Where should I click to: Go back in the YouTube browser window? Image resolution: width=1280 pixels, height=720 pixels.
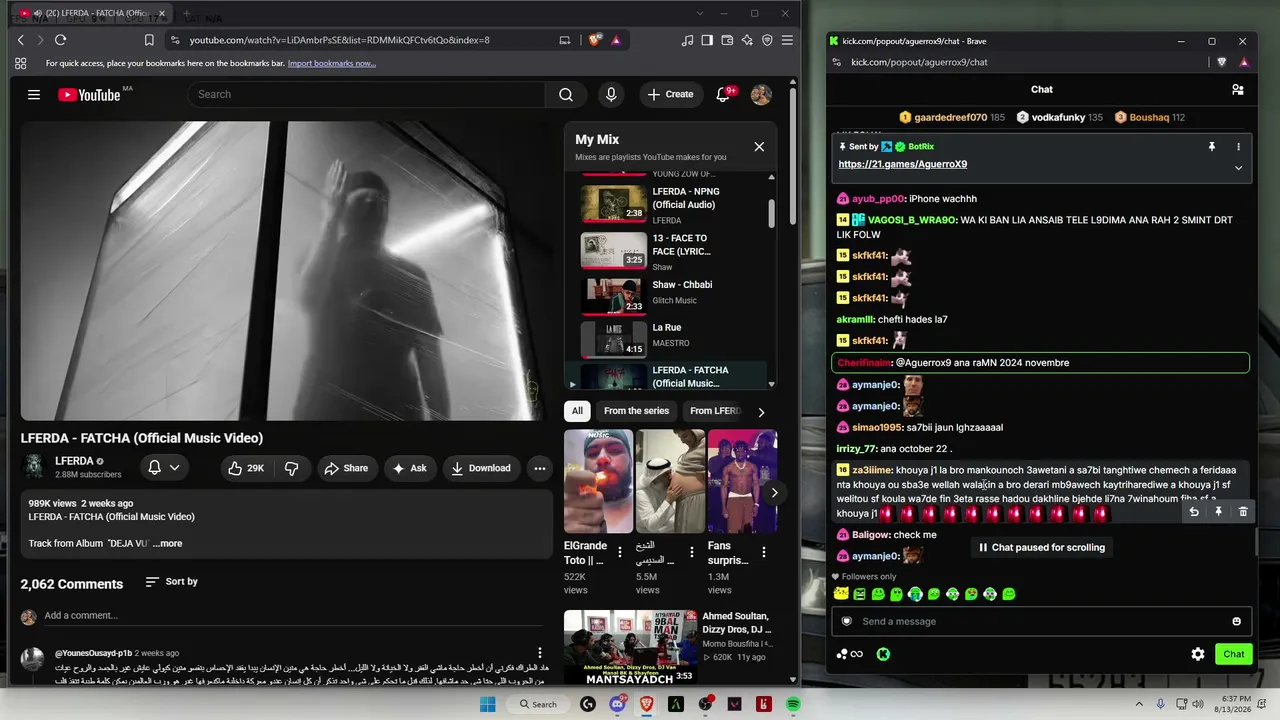pyautogui.click(x=21, y=40)
